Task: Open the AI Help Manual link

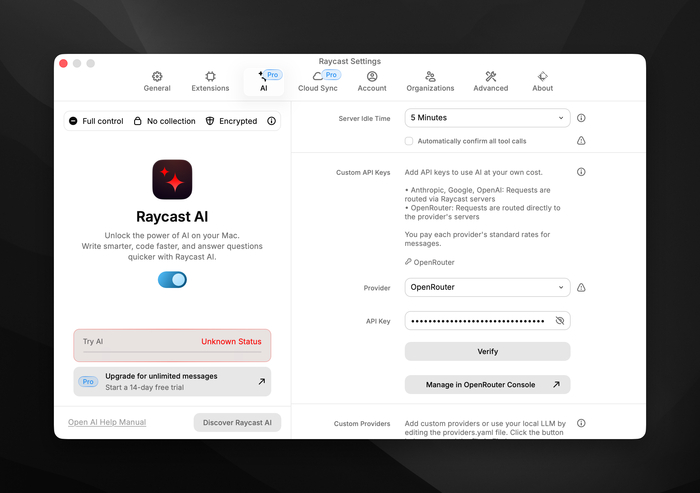Action: click(x=107, y=422)
